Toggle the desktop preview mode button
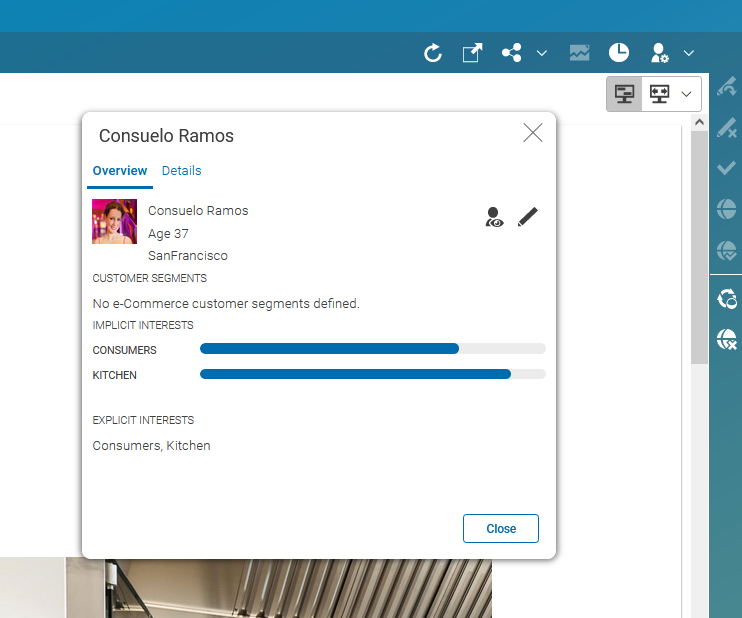Viewport: 742px width, 618px height. pos(624,94)
